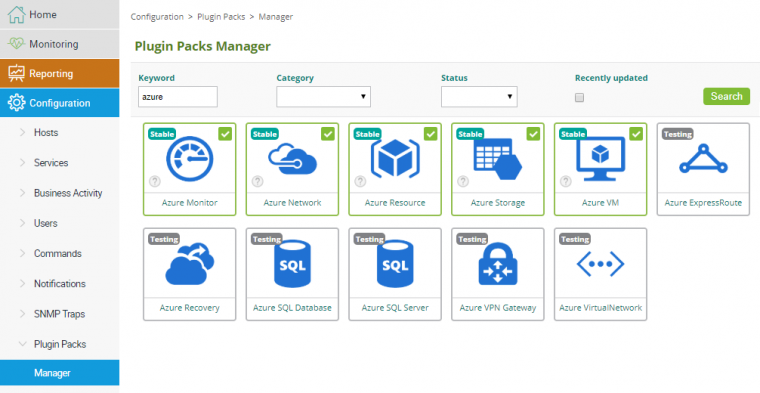Click Manager breadcrumb link
The height and width of the screenshot is (393, 760).
[x=275, y=16]
